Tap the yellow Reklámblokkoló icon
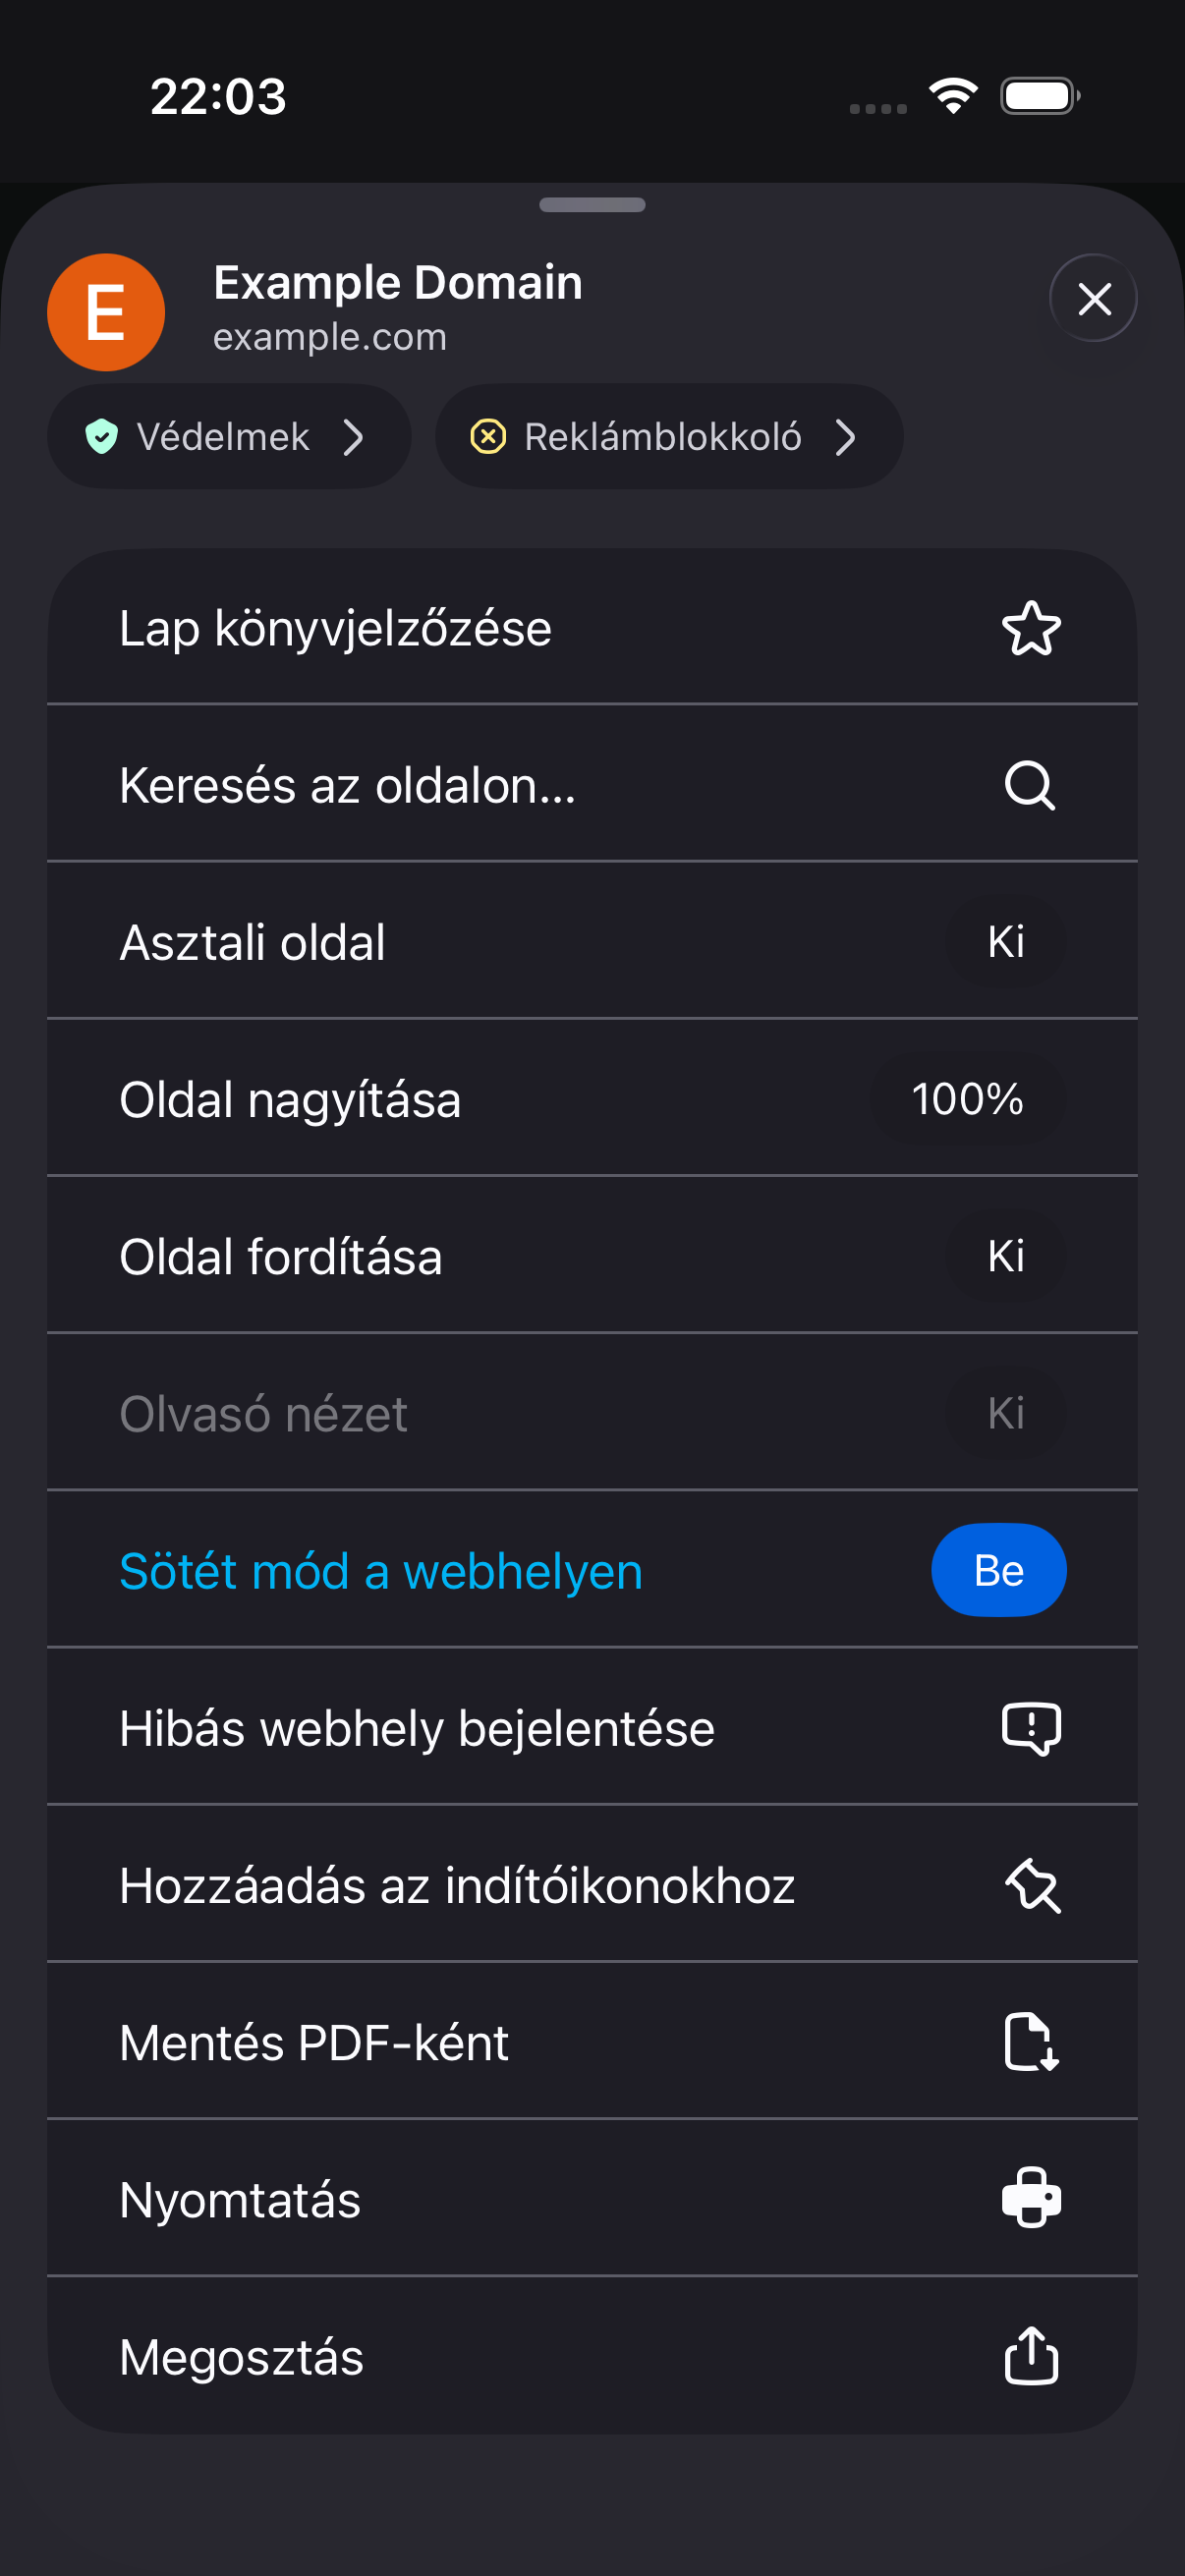The image size is (1185, 2576). [488, 437]
